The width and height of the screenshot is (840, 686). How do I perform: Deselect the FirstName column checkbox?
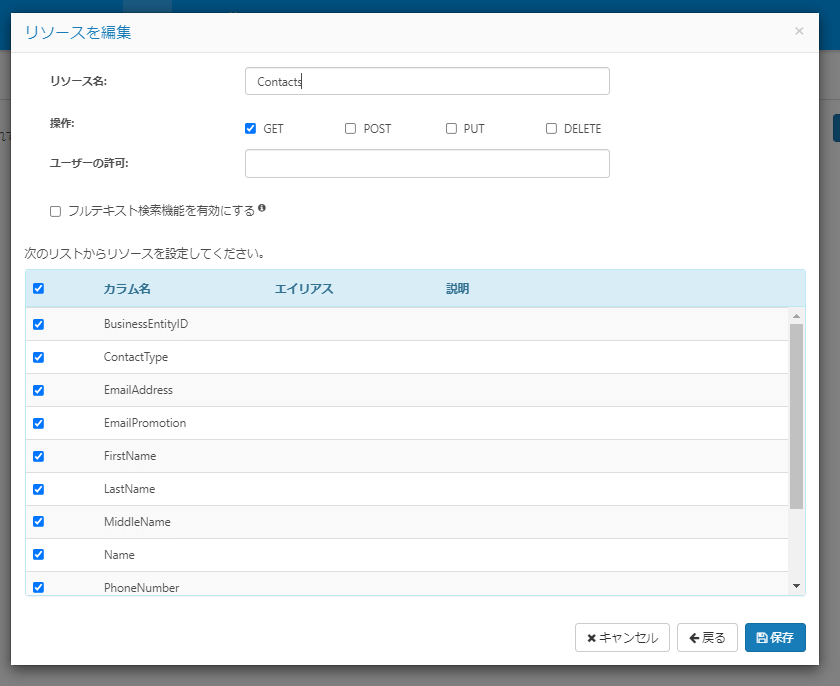pos(39,457)
